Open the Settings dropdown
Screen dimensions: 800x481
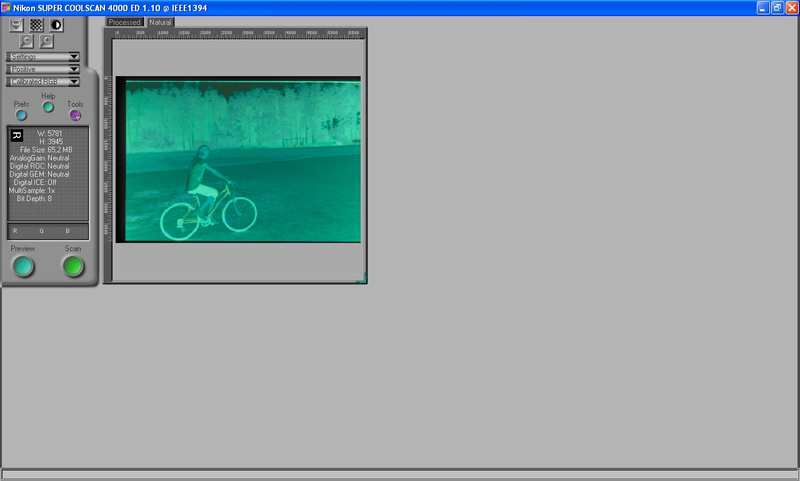pos(43,57)
